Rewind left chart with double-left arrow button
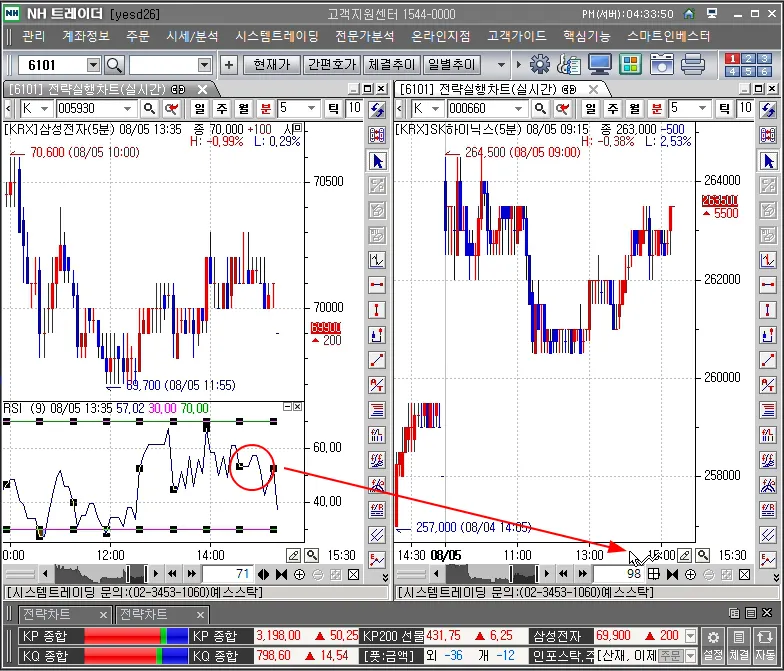This screenshot has height=671, width=784. [x=173, y=574]
